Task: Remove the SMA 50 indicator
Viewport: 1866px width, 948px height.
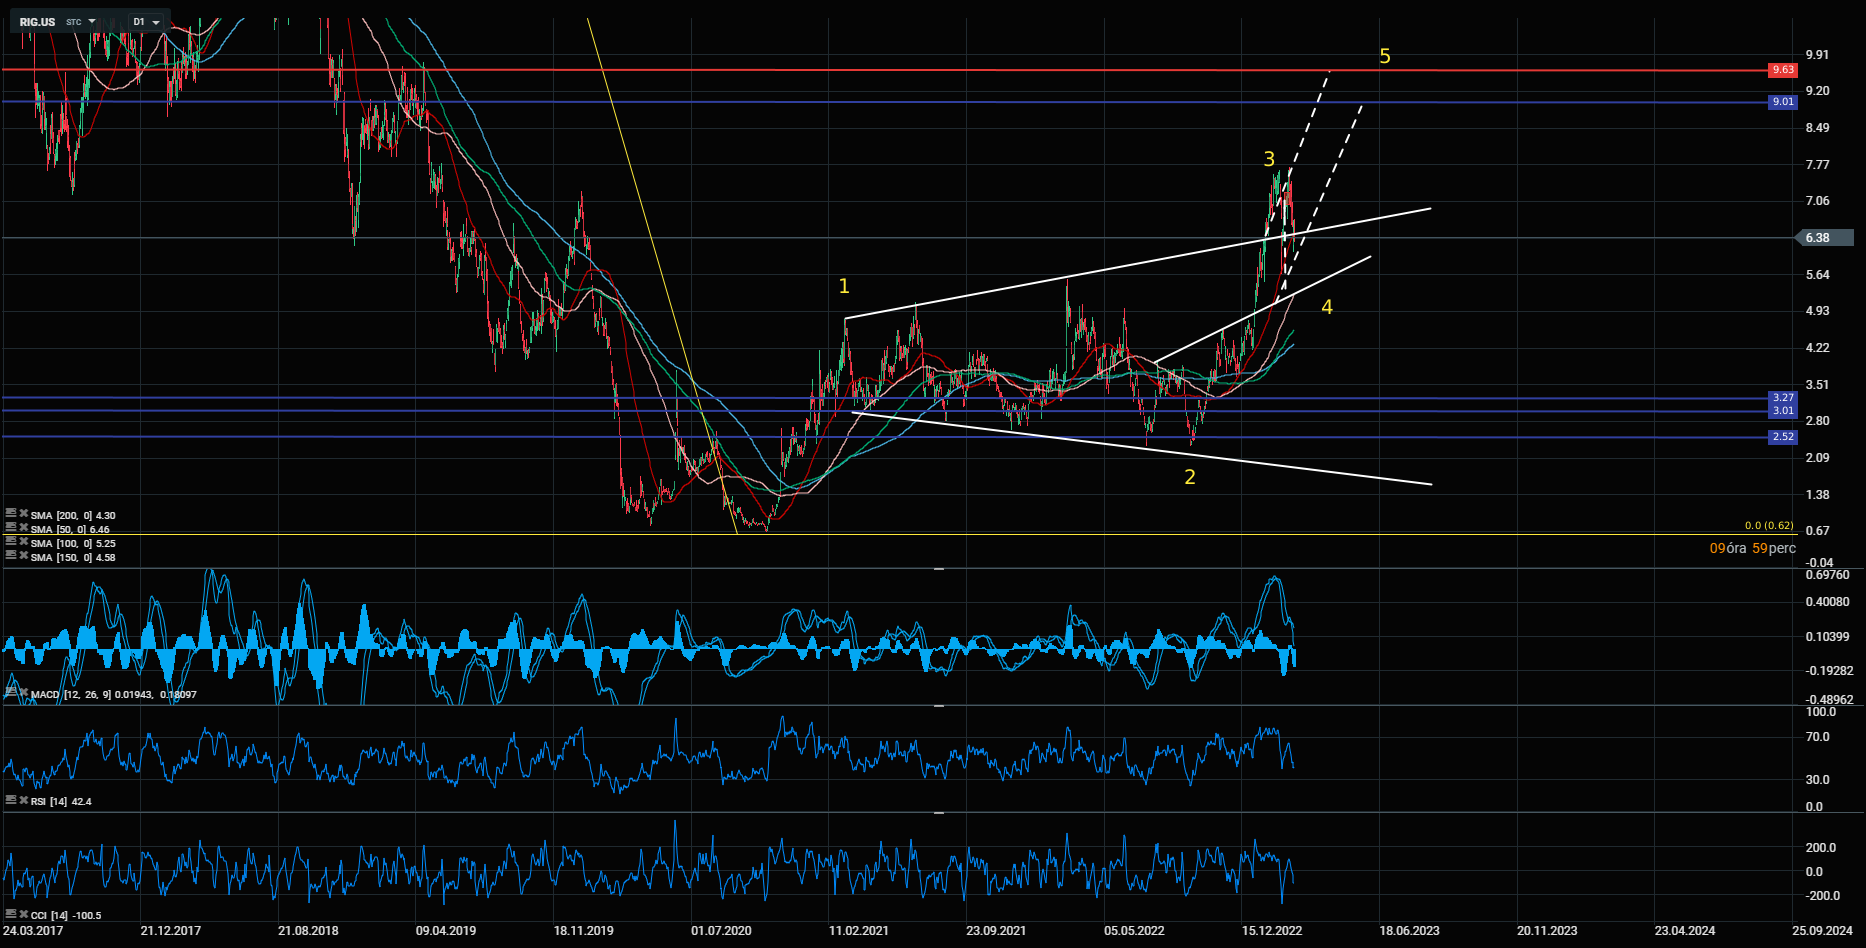Action: 23,526
